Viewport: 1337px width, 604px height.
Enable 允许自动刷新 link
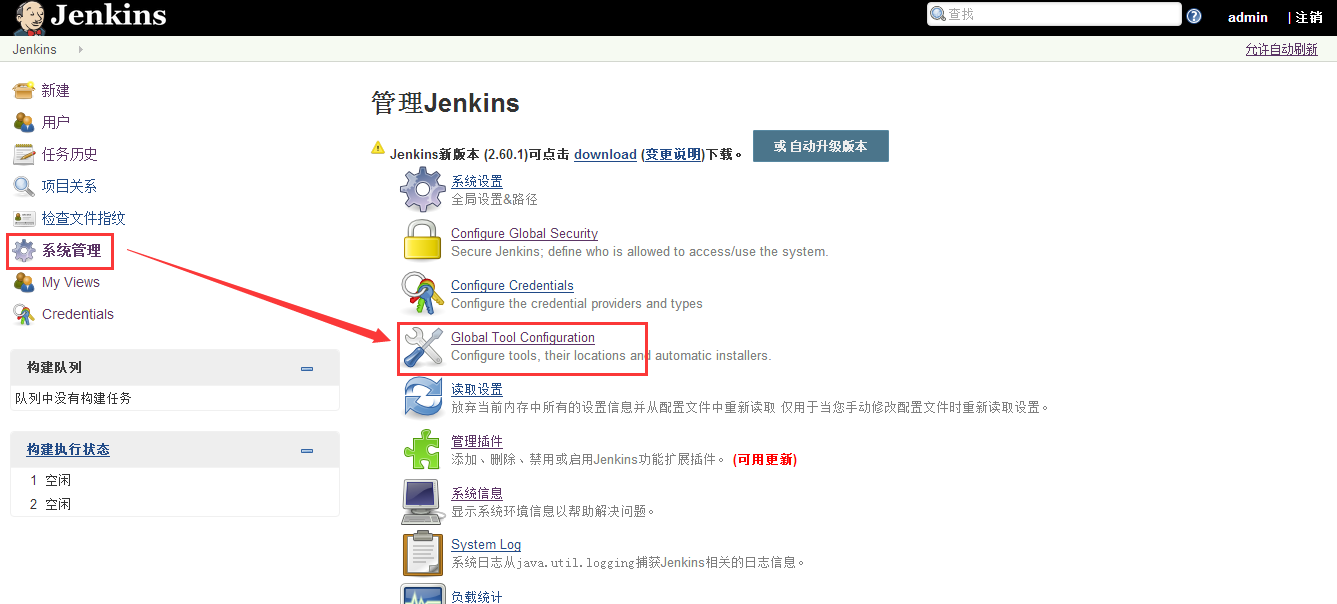(1281, 49)
